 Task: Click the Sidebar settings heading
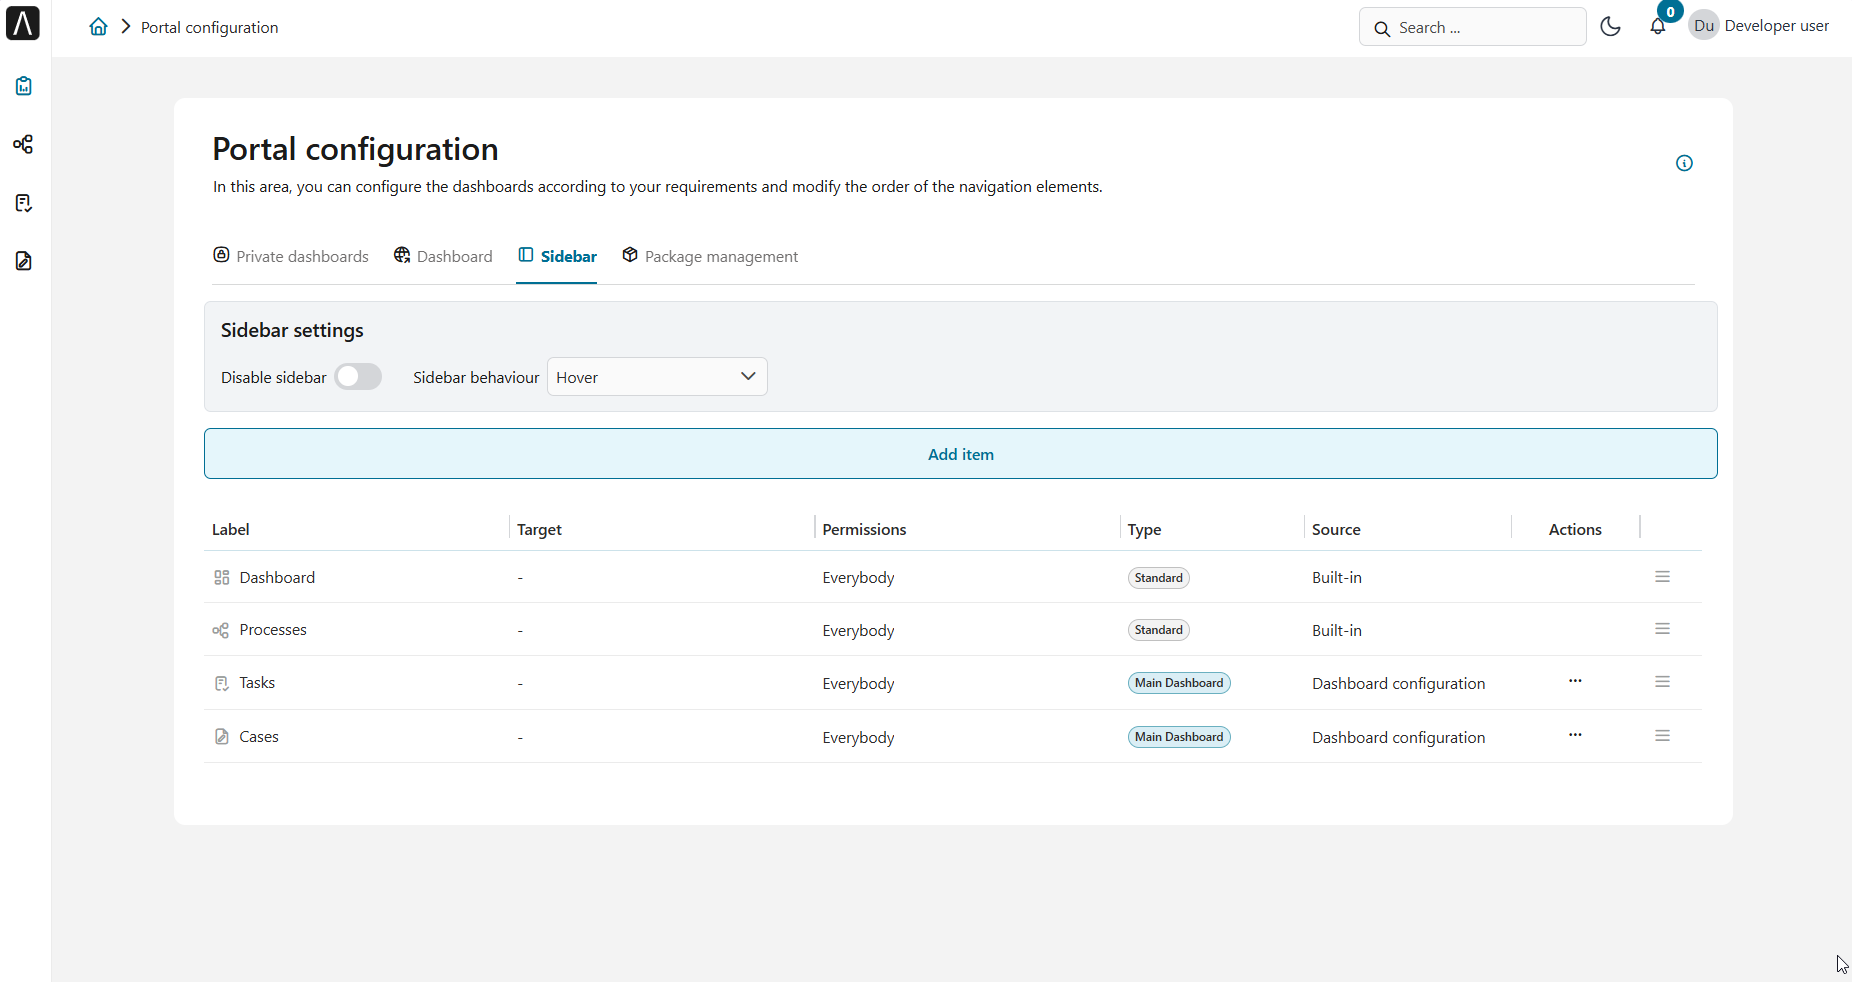pyautogui.click(x=292, y=330)
